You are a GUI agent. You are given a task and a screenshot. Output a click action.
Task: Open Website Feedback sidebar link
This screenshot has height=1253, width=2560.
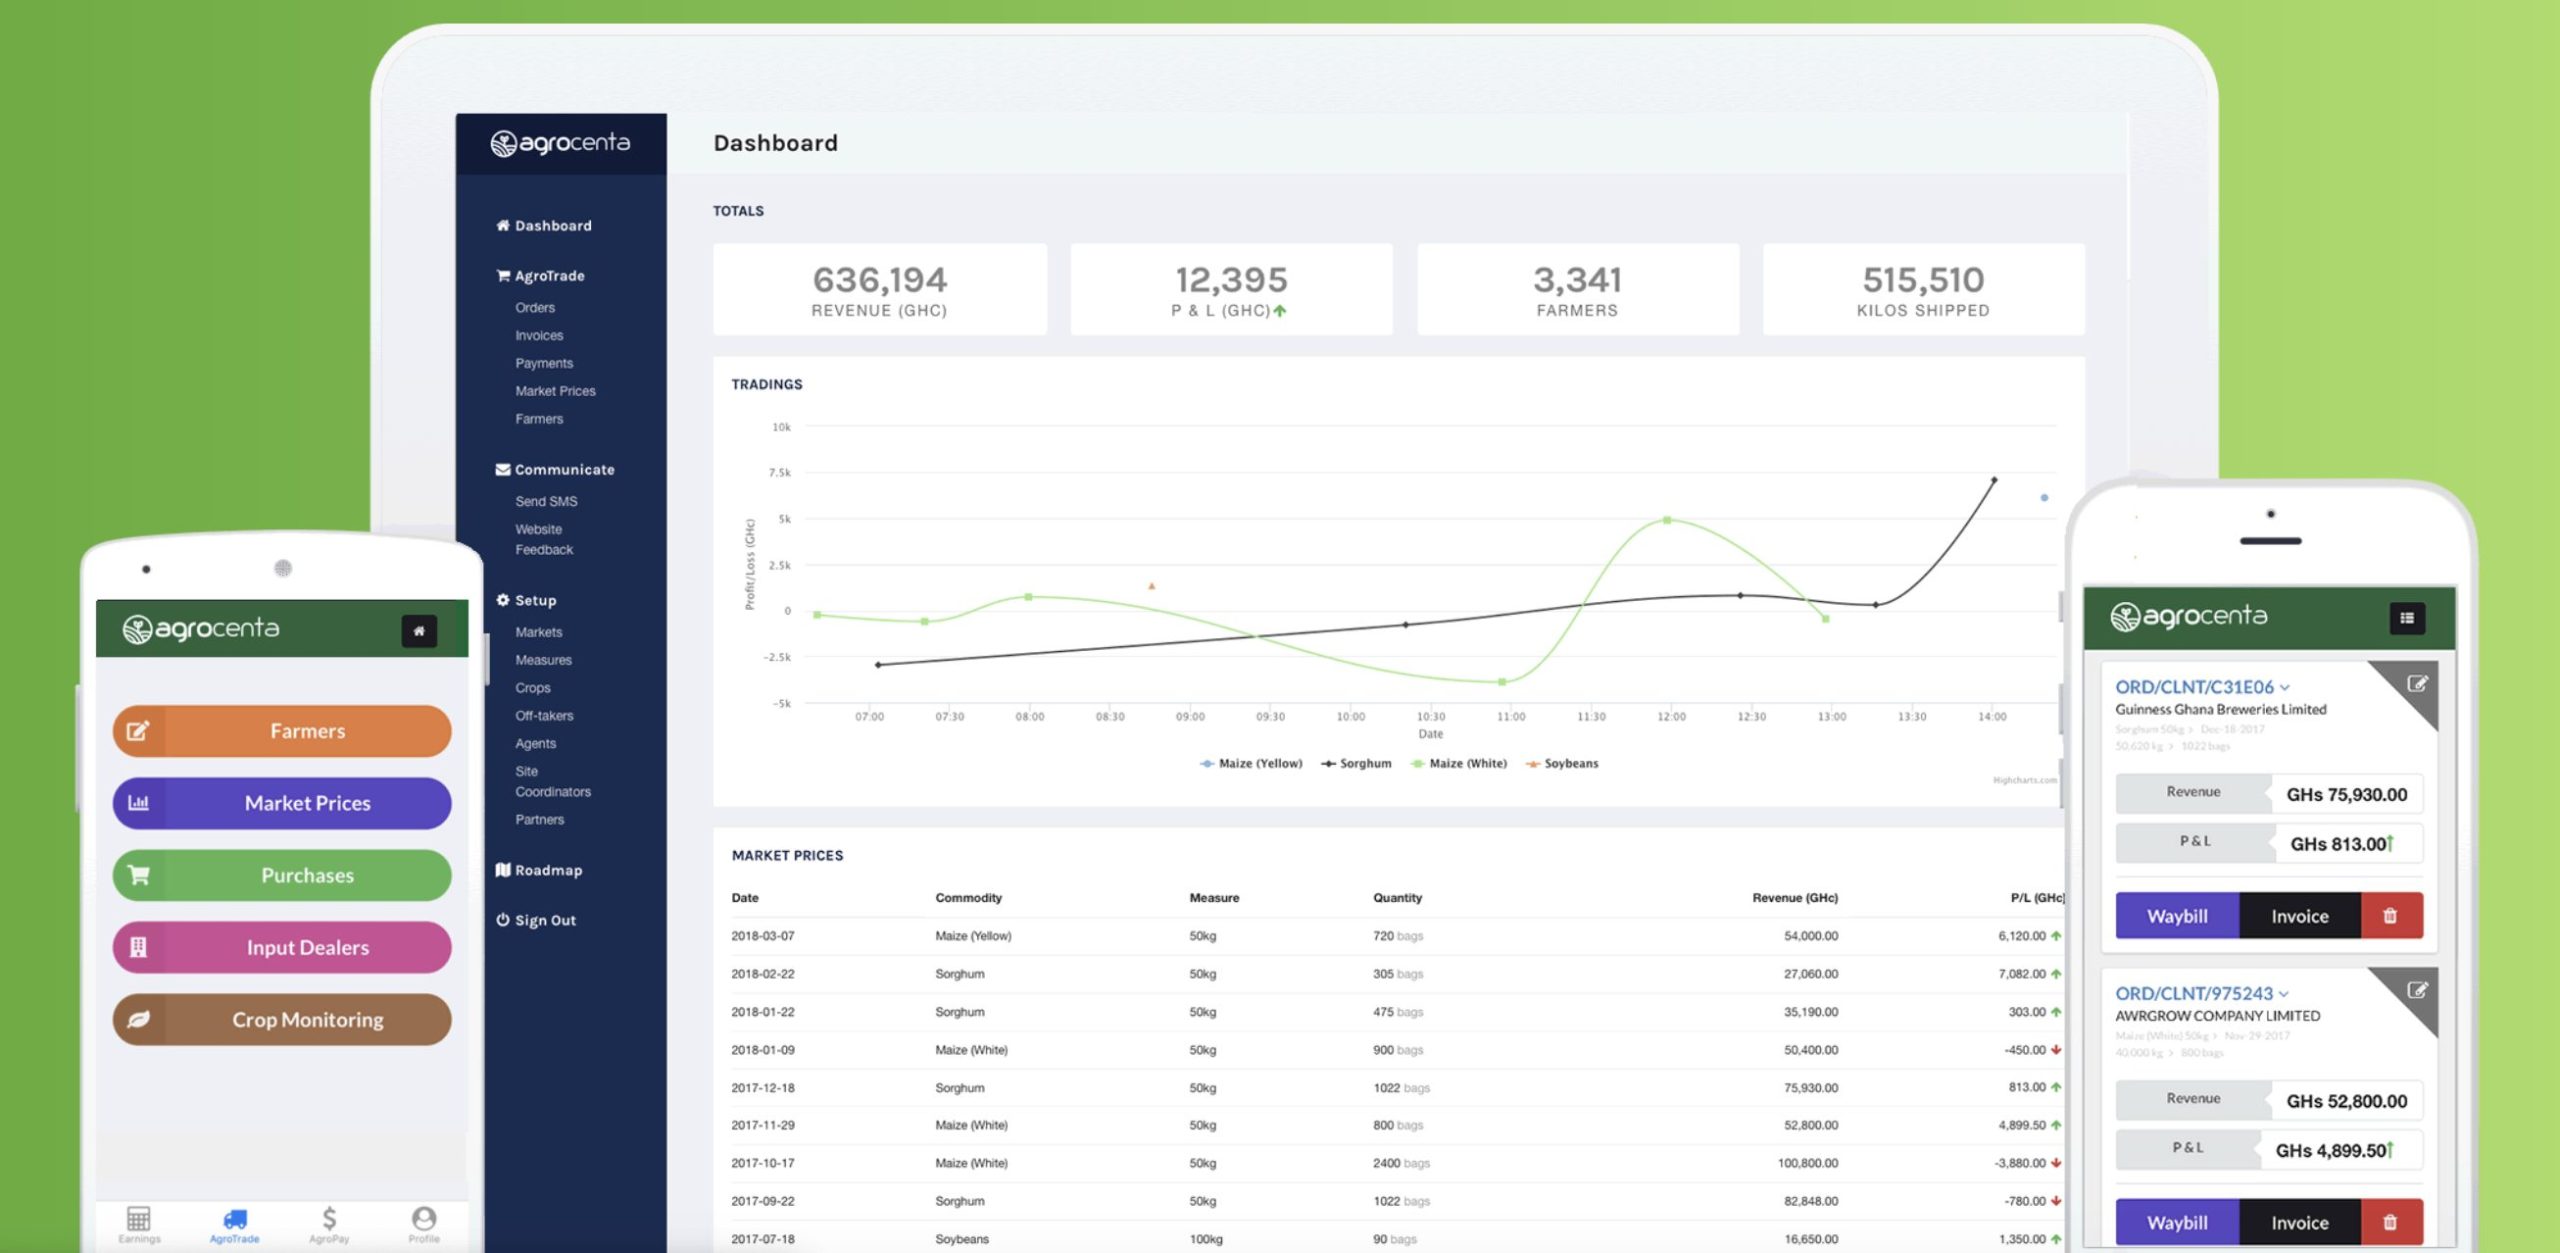(x=544, y=540)
